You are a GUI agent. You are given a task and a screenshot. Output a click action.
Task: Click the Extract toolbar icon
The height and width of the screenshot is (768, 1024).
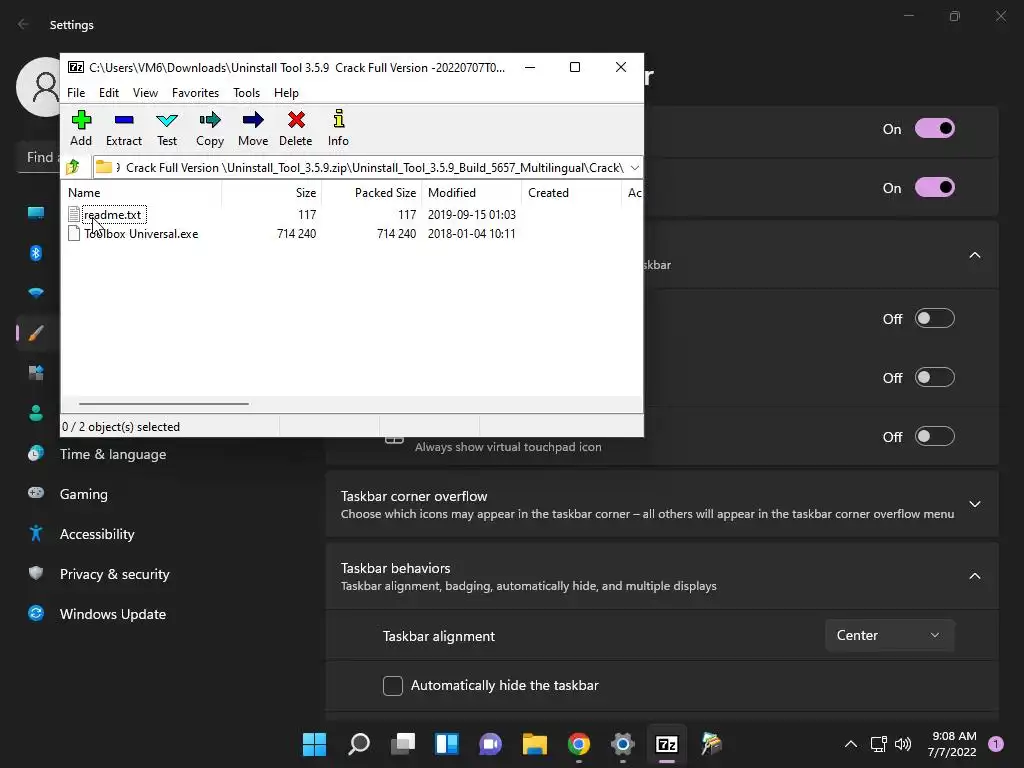[123, 128]
